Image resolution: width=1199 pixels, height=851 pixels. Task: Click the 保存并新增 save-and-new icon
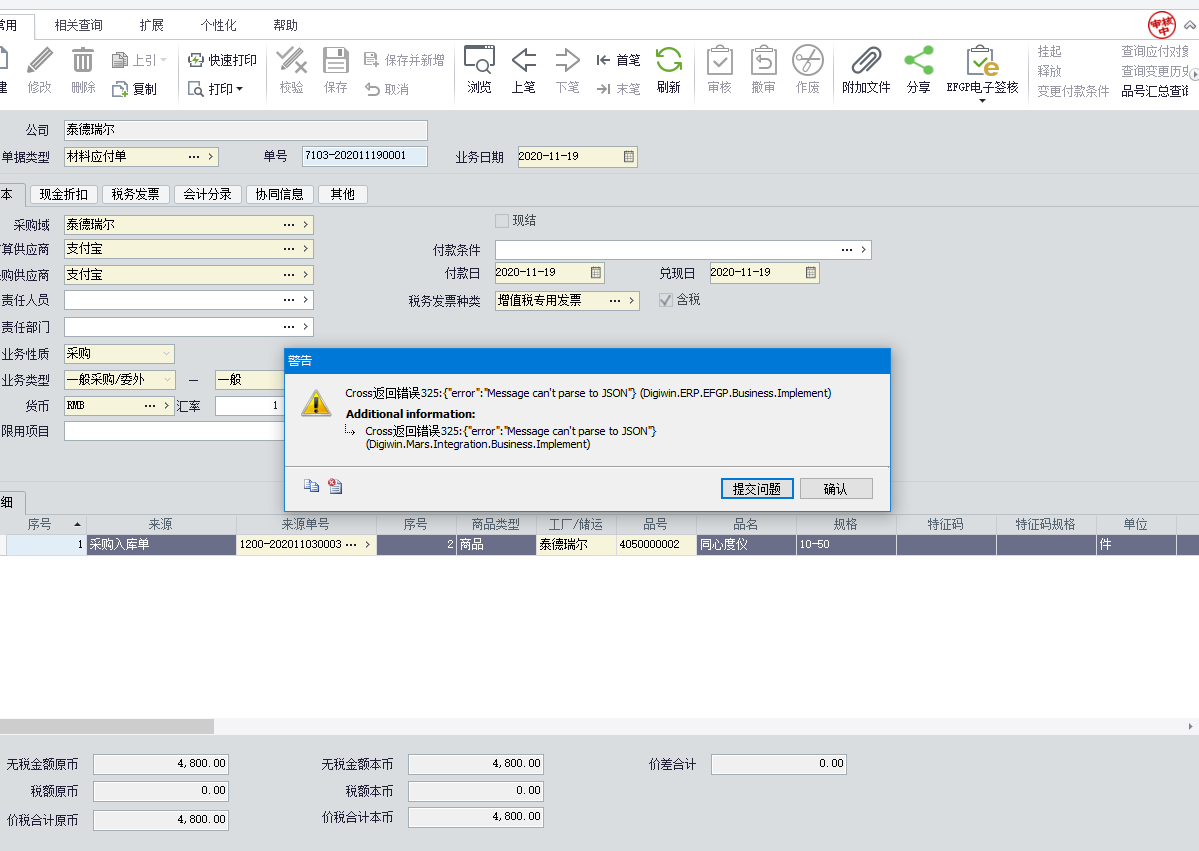pyautogui.click(x=372, y=60)
